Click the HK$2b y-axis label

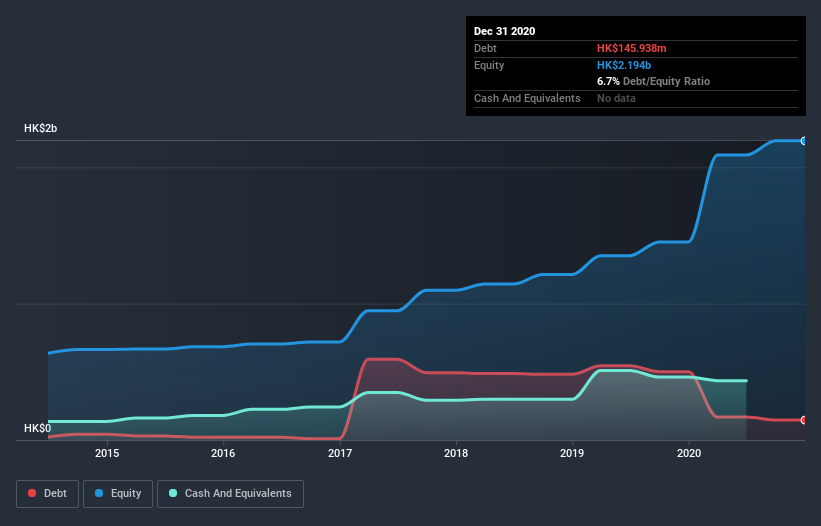click(x=40, y=128)
